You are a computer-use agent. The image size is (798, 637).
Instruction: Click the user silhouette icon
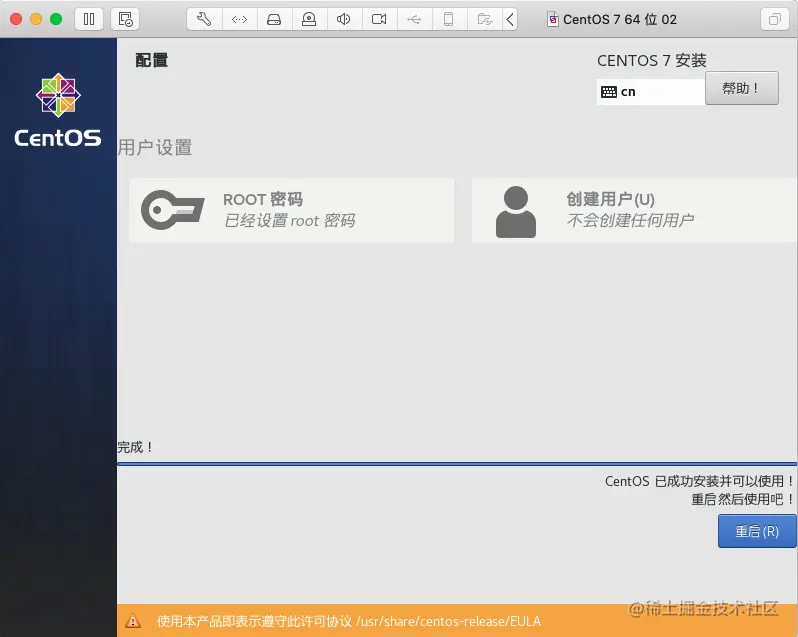click(516, 212)
